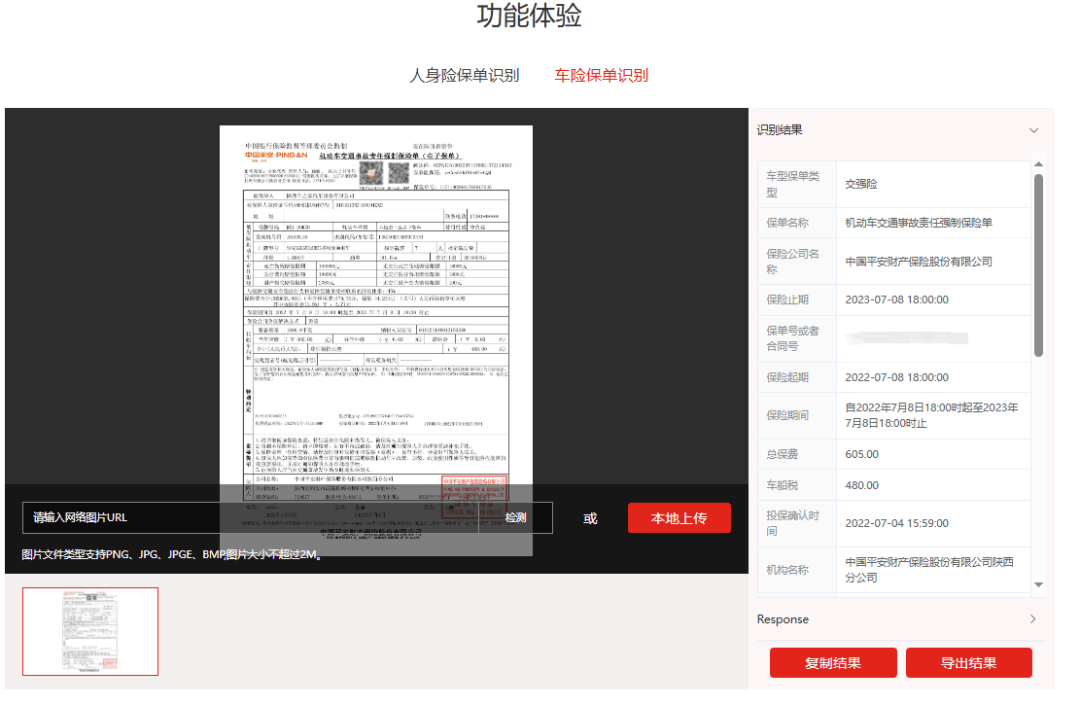Click the 2022-07-04 15:59:00 confirmation time
The height and width of the screenshot is (705, 1080).
coord(897,523)
